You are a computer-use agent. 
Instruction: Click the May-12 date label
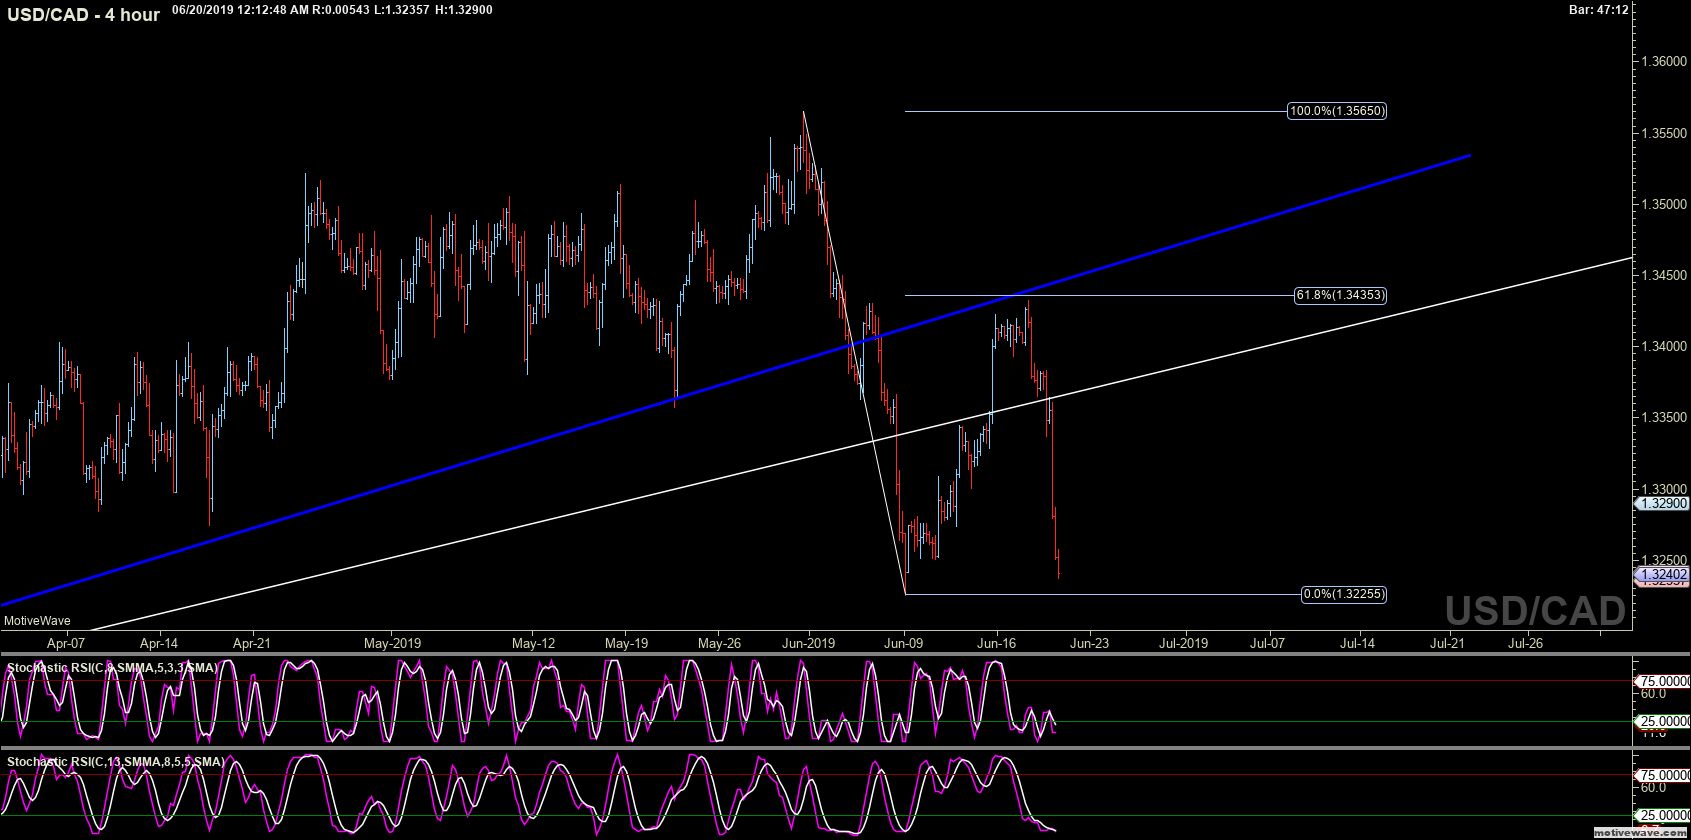[x=533, y=643]
